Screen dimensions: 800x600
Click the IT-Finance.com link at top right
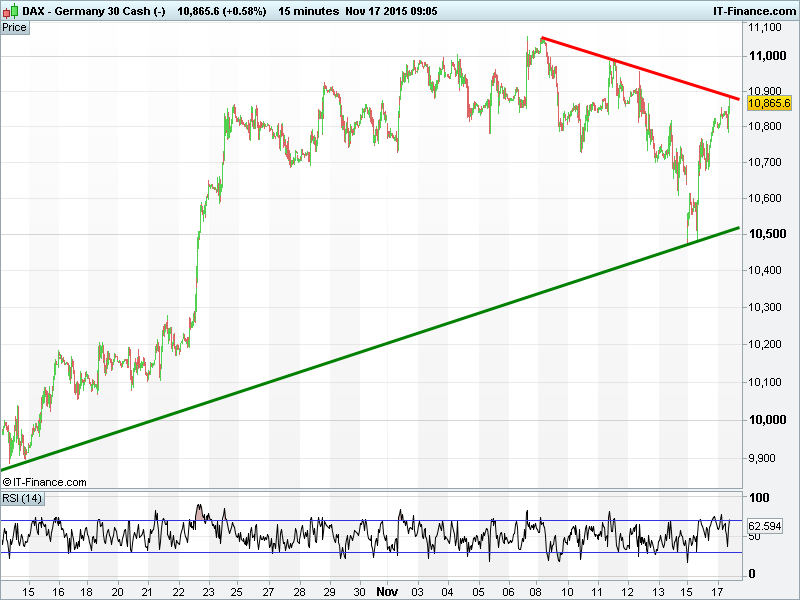pos(749,10)
